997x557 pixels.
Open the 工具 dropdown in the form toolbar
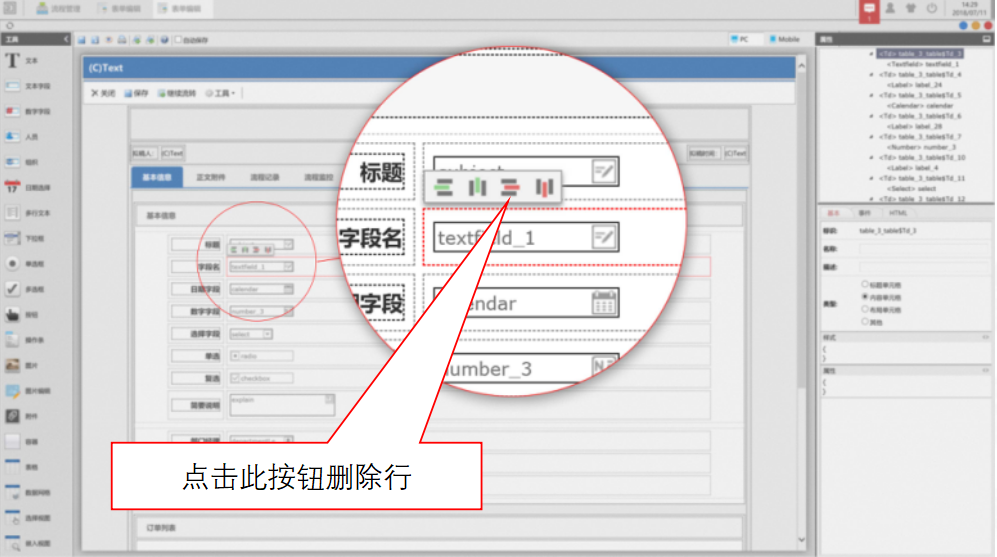(x=220, y=93)
